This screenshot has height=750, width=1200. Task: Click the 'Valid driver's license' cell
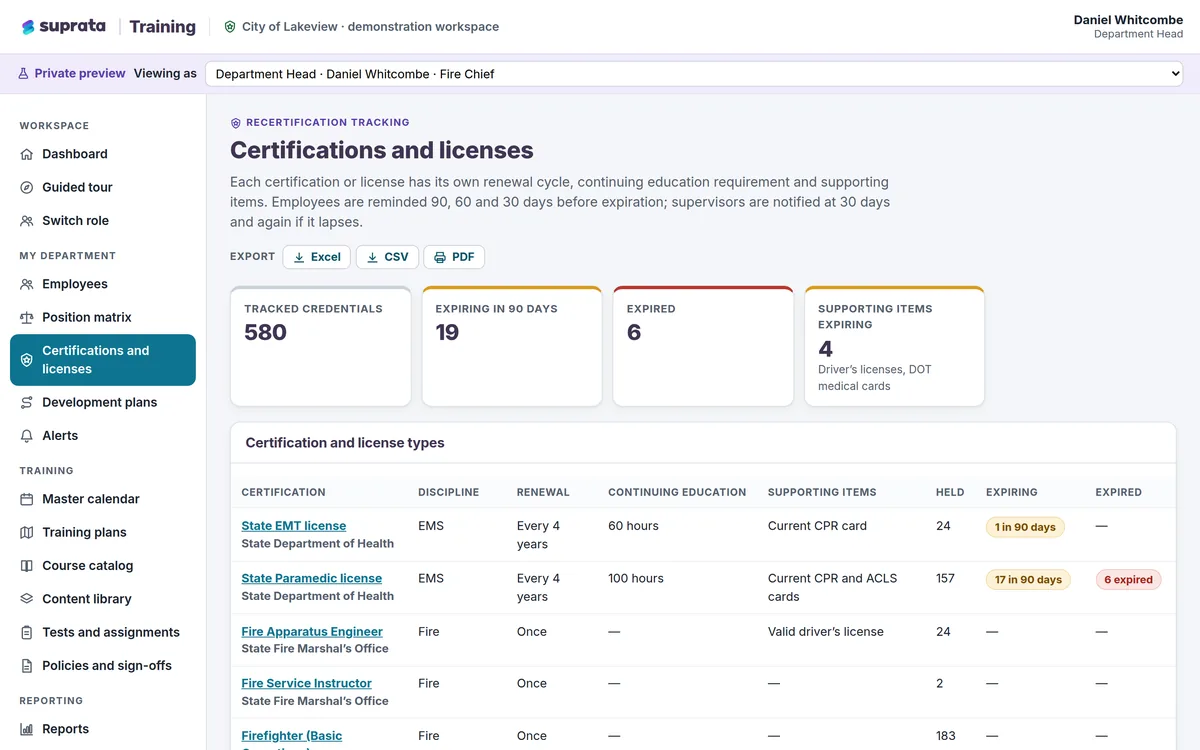tap(826, 631)
